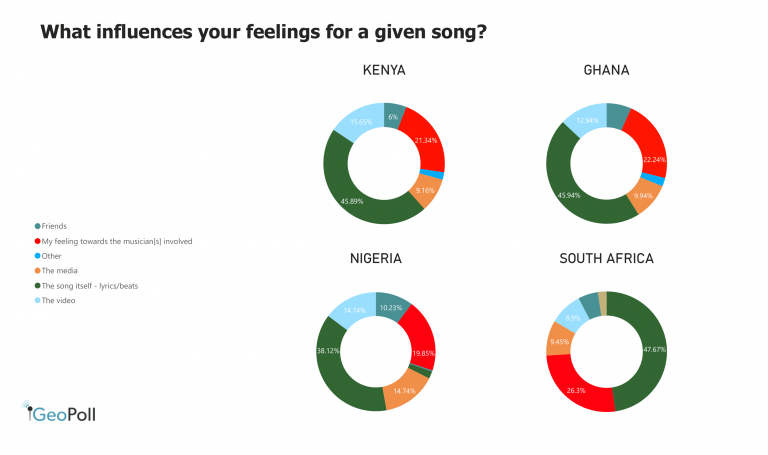This screenshot has height=455, width=768.
Task: Click the GeoPoll logo
Action: 60,414
